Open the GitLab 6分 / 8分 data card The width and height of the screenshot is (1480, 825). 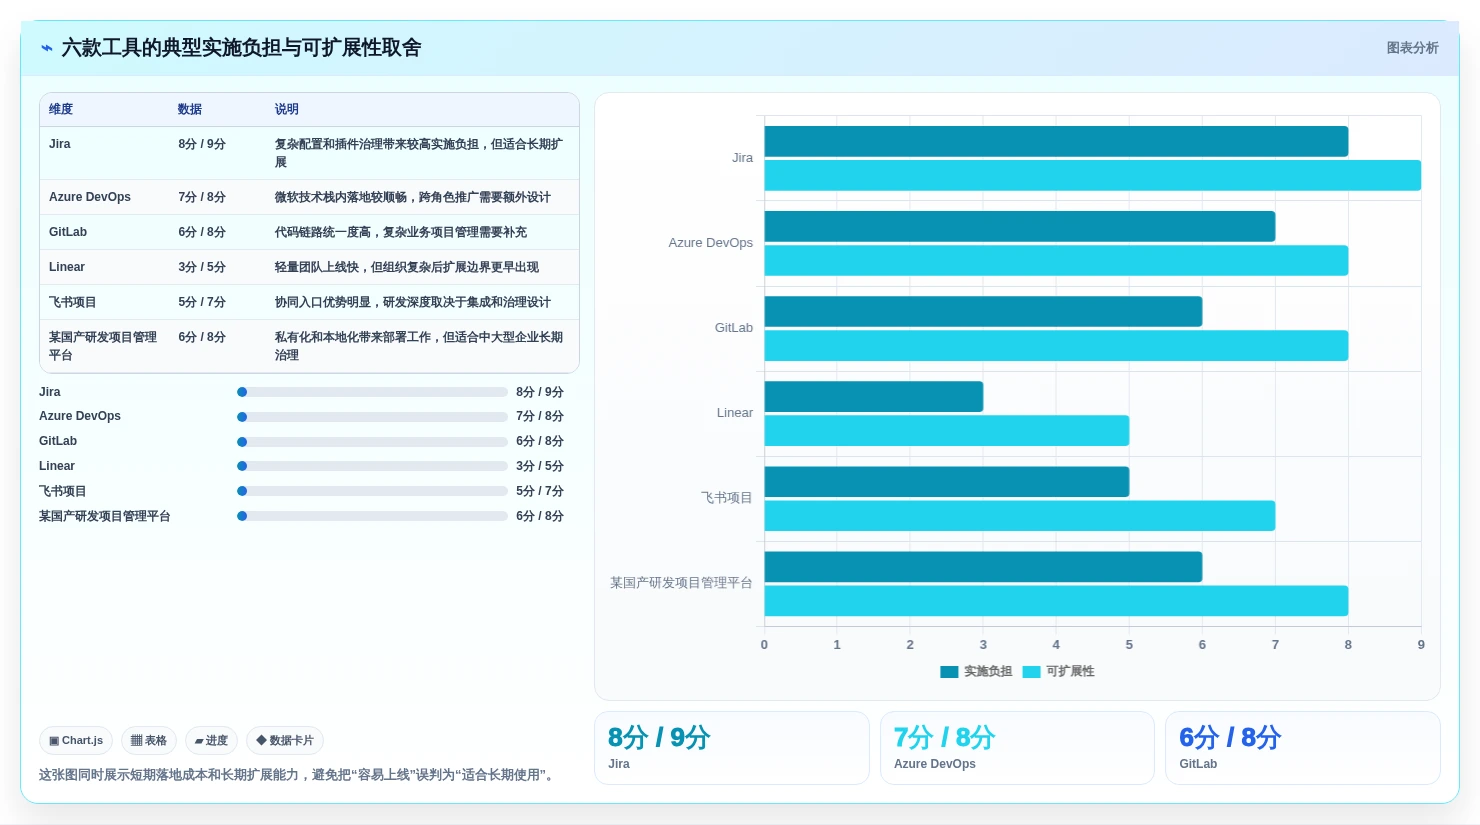pos(1303,748)
